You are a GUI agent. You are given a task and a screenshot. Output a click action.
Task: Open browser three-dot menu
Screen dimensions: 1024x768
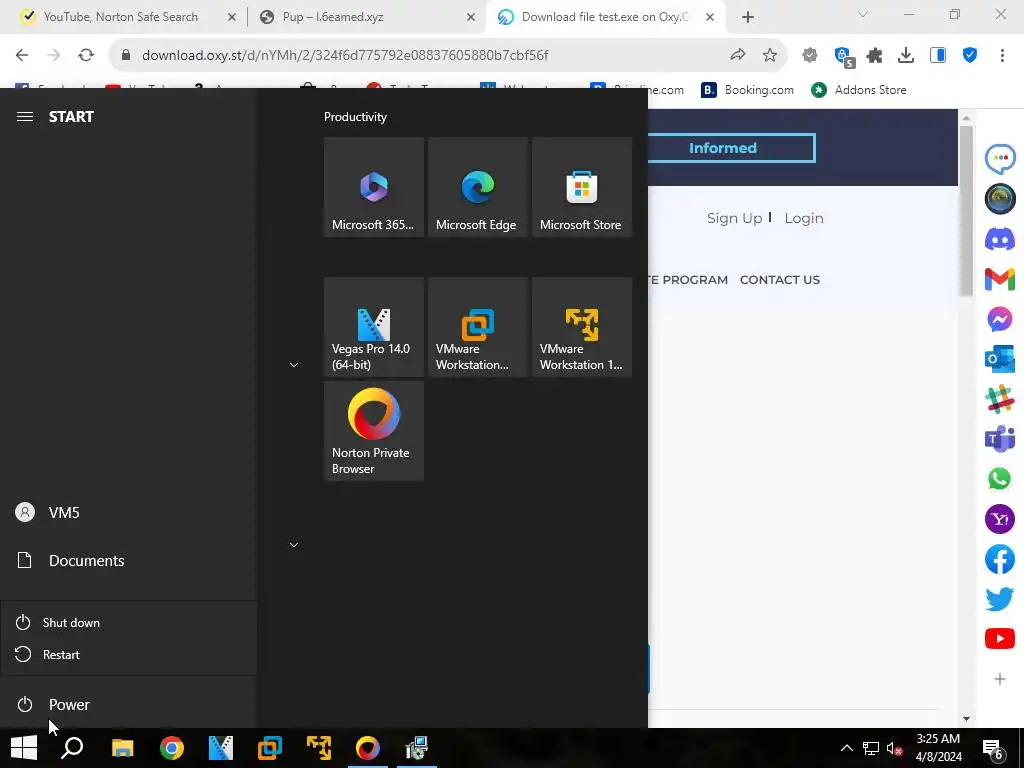point(1002,56)
